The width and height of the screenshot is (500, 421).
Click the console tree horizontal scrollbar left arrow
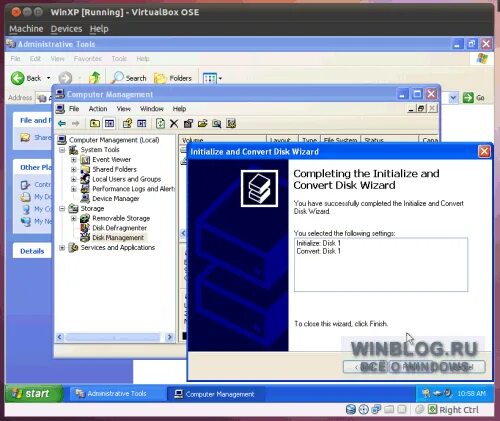tap(60, 337)
